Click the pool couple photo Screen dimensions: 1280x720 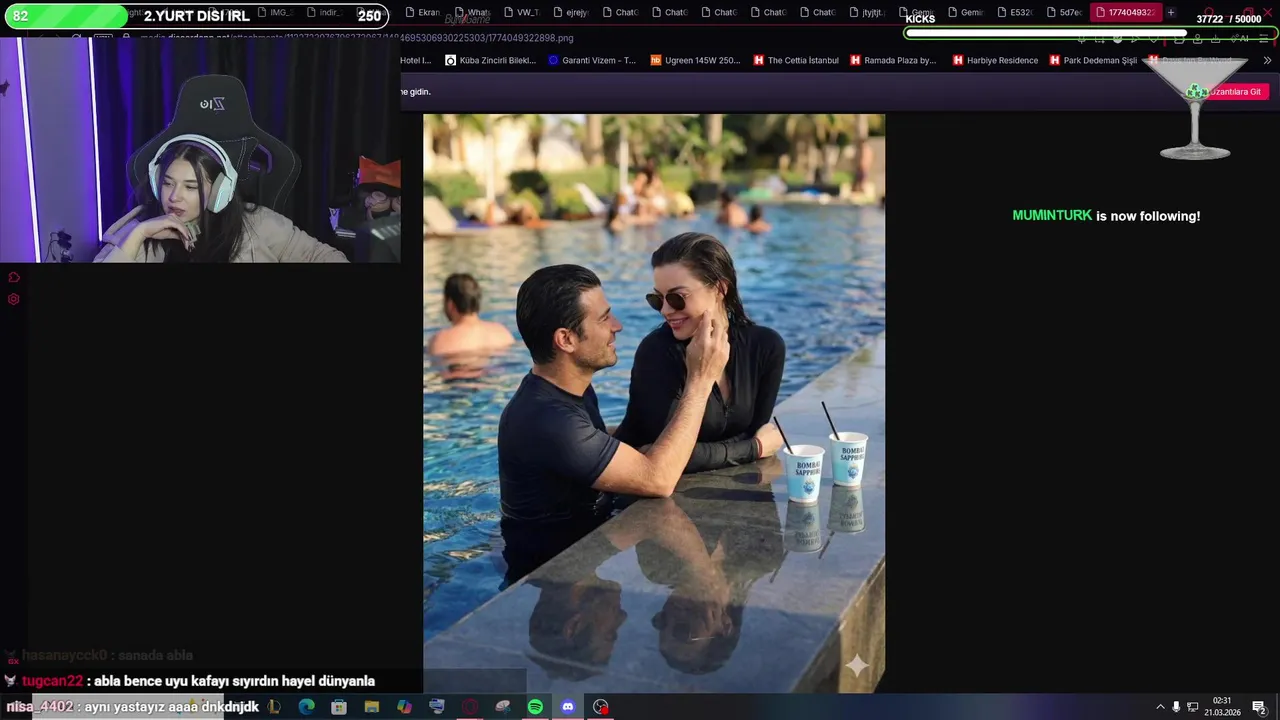pos(654,403)
